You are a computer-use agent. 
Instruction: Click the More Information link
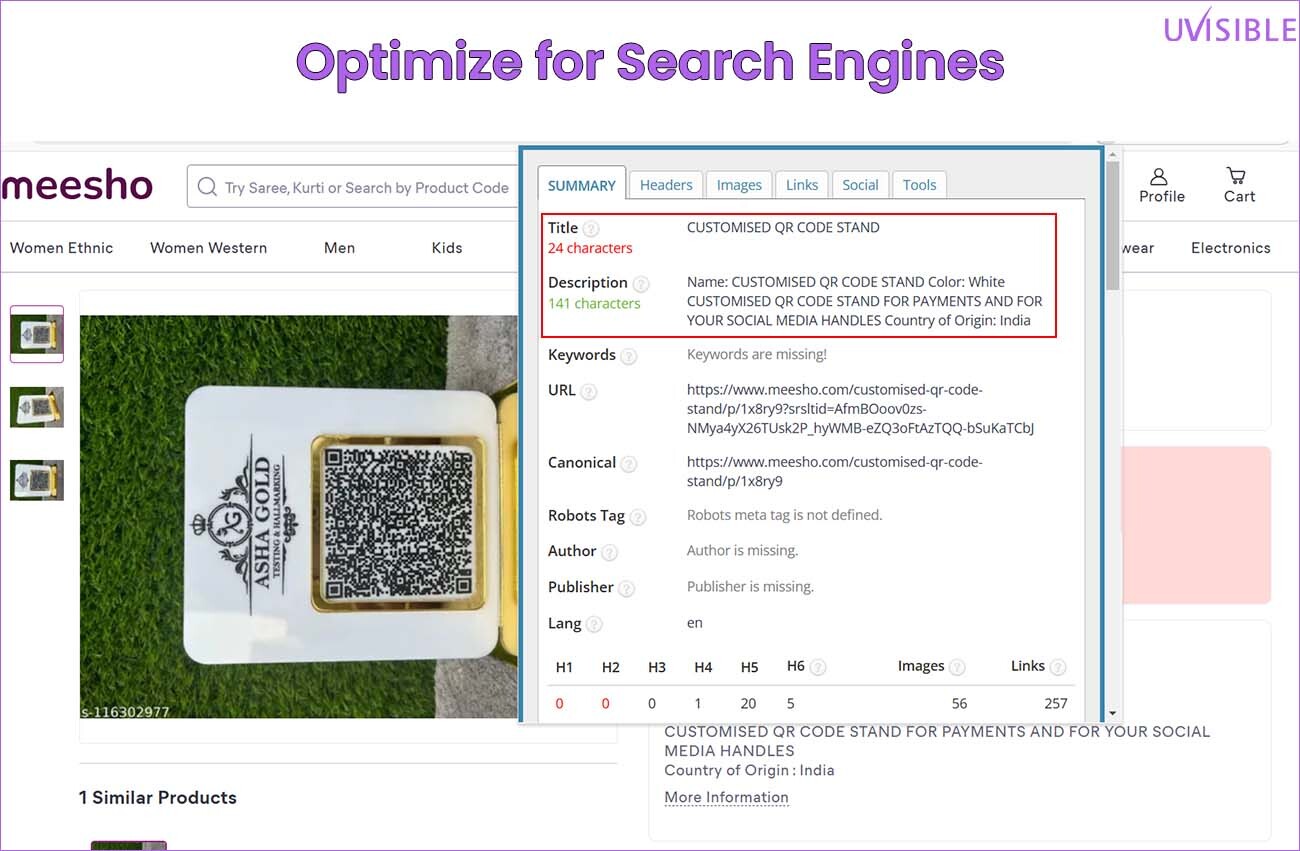726,797
